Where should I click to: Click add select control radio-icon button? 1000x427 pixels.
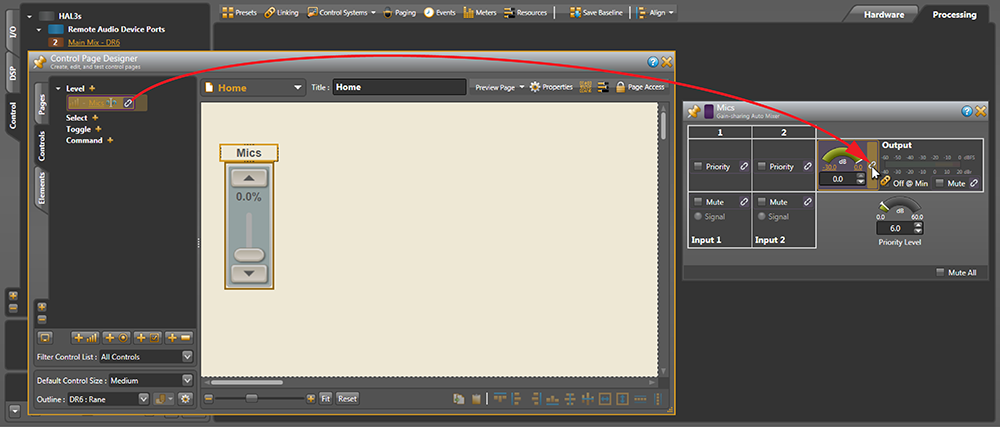(x=117, y=338)
